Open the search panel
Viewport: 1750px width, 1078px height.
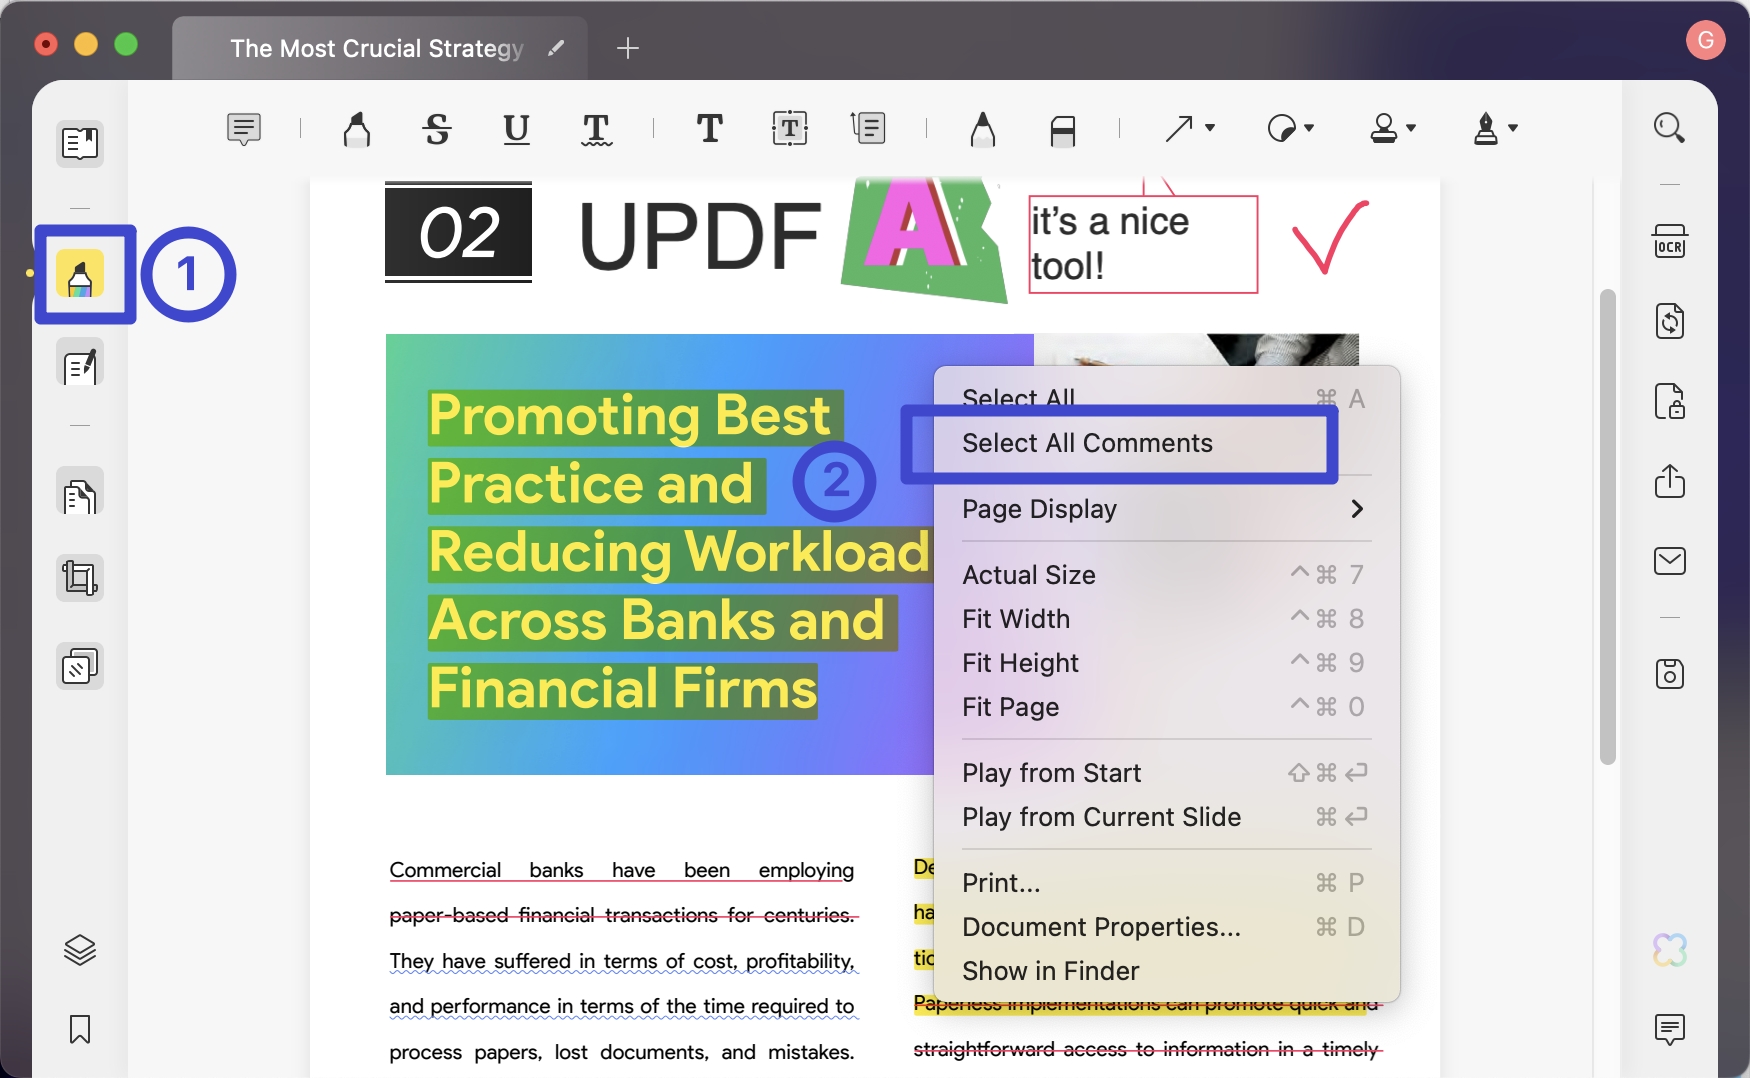[1670, 128]
